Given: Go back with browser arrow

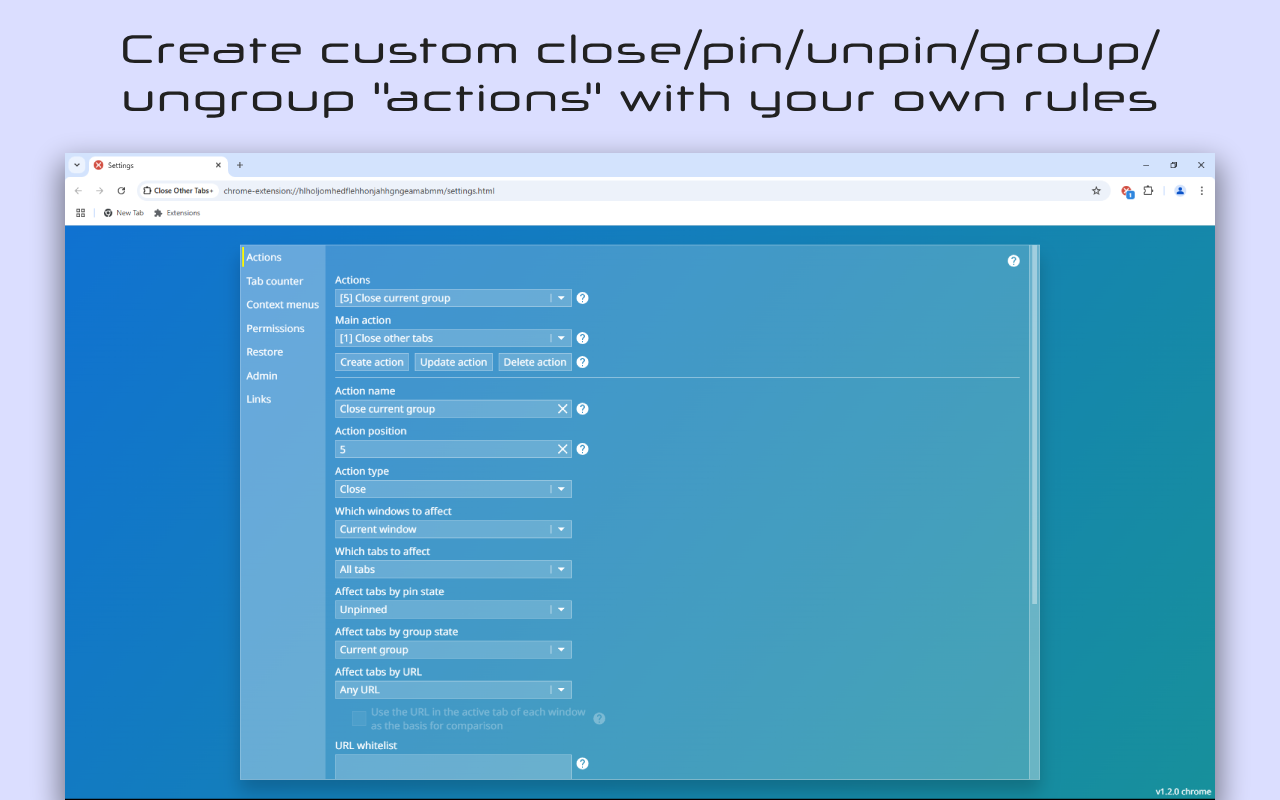Looking at the screenshot, I should (78, 190).
